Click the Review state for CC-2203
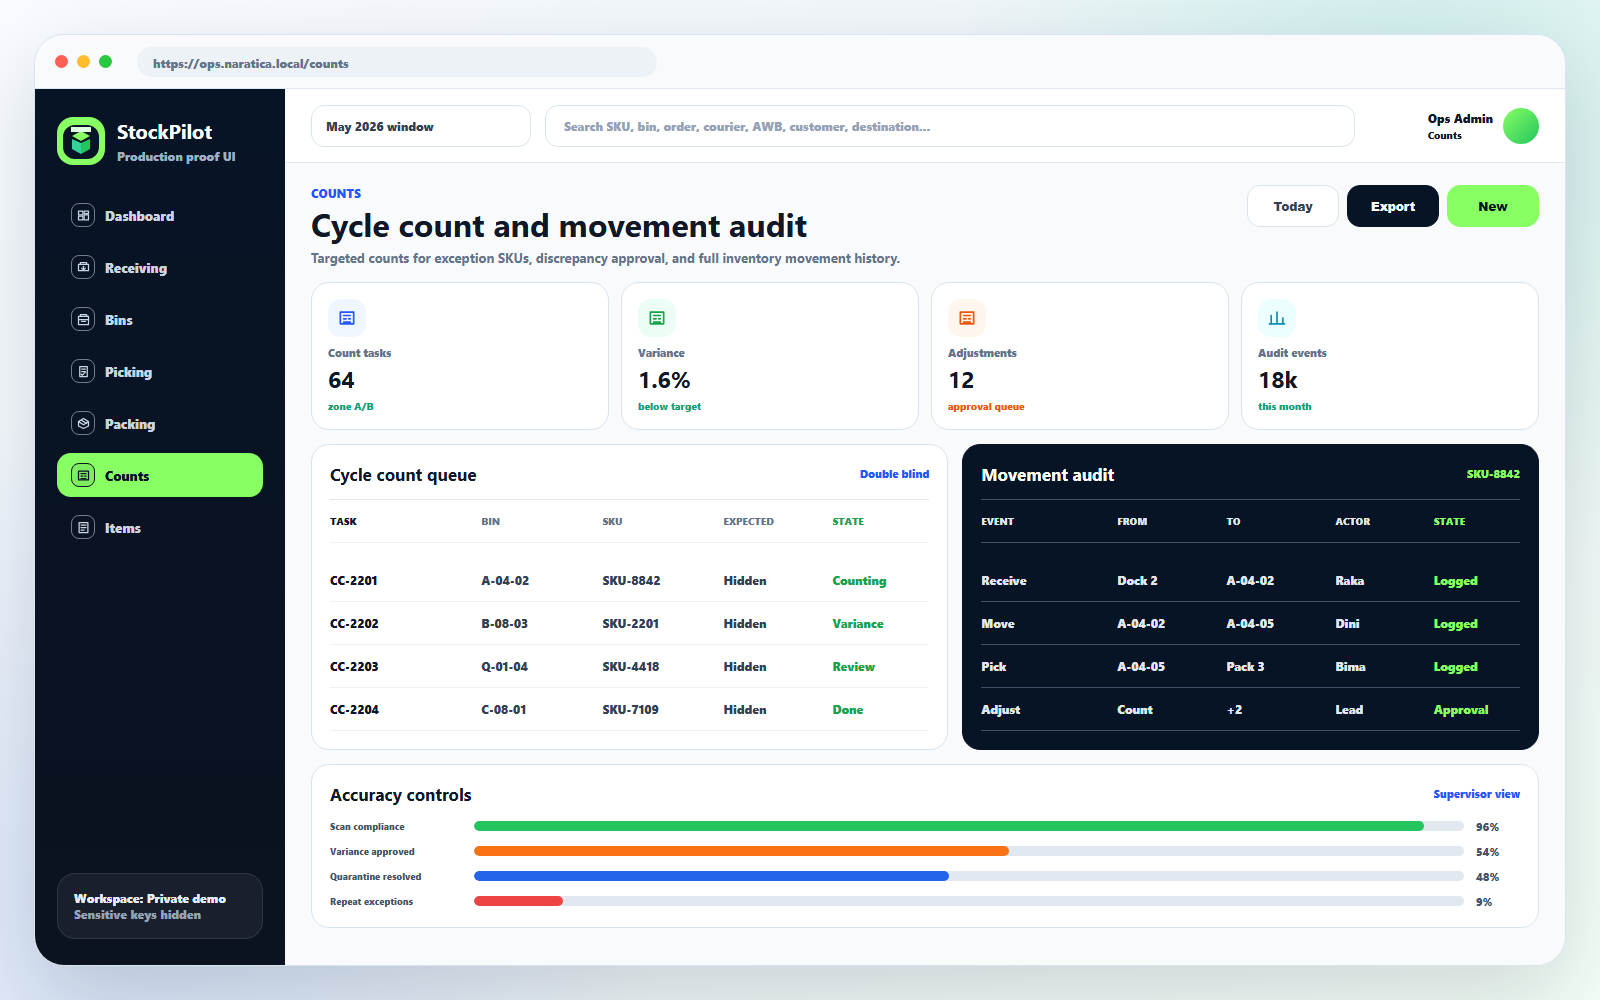 click(x=853, y=667)
